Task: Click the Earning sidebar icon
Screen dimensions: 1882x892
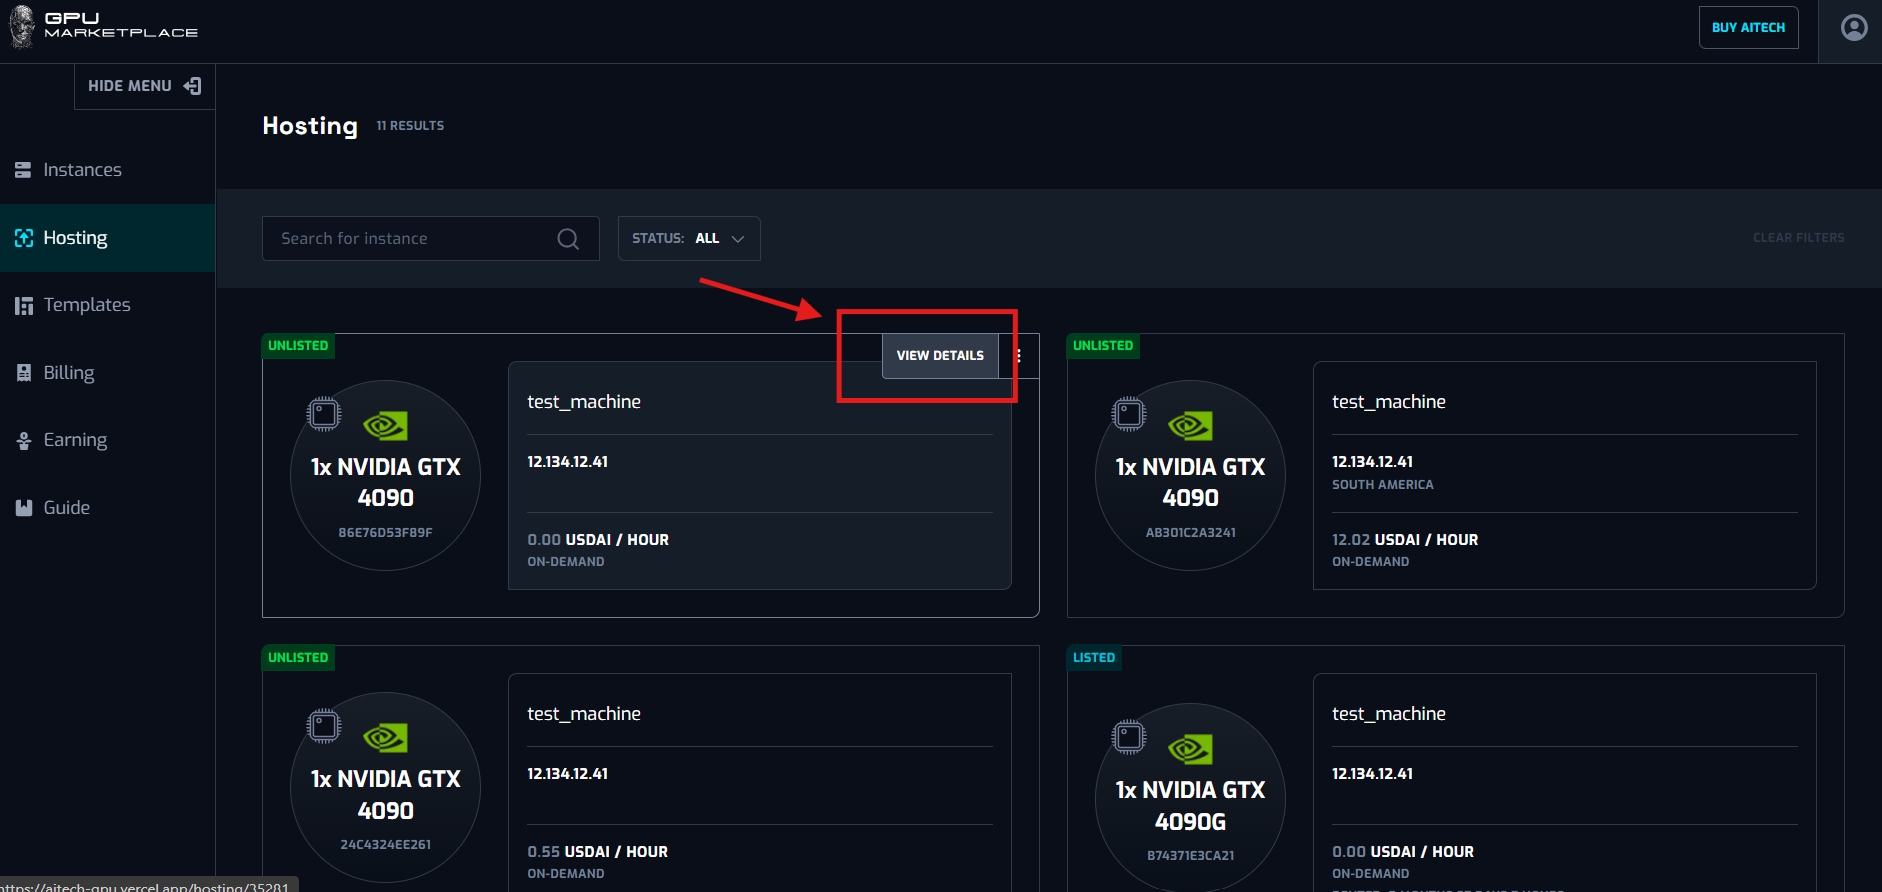Action: pyautogui.click(x=24, y=440)
